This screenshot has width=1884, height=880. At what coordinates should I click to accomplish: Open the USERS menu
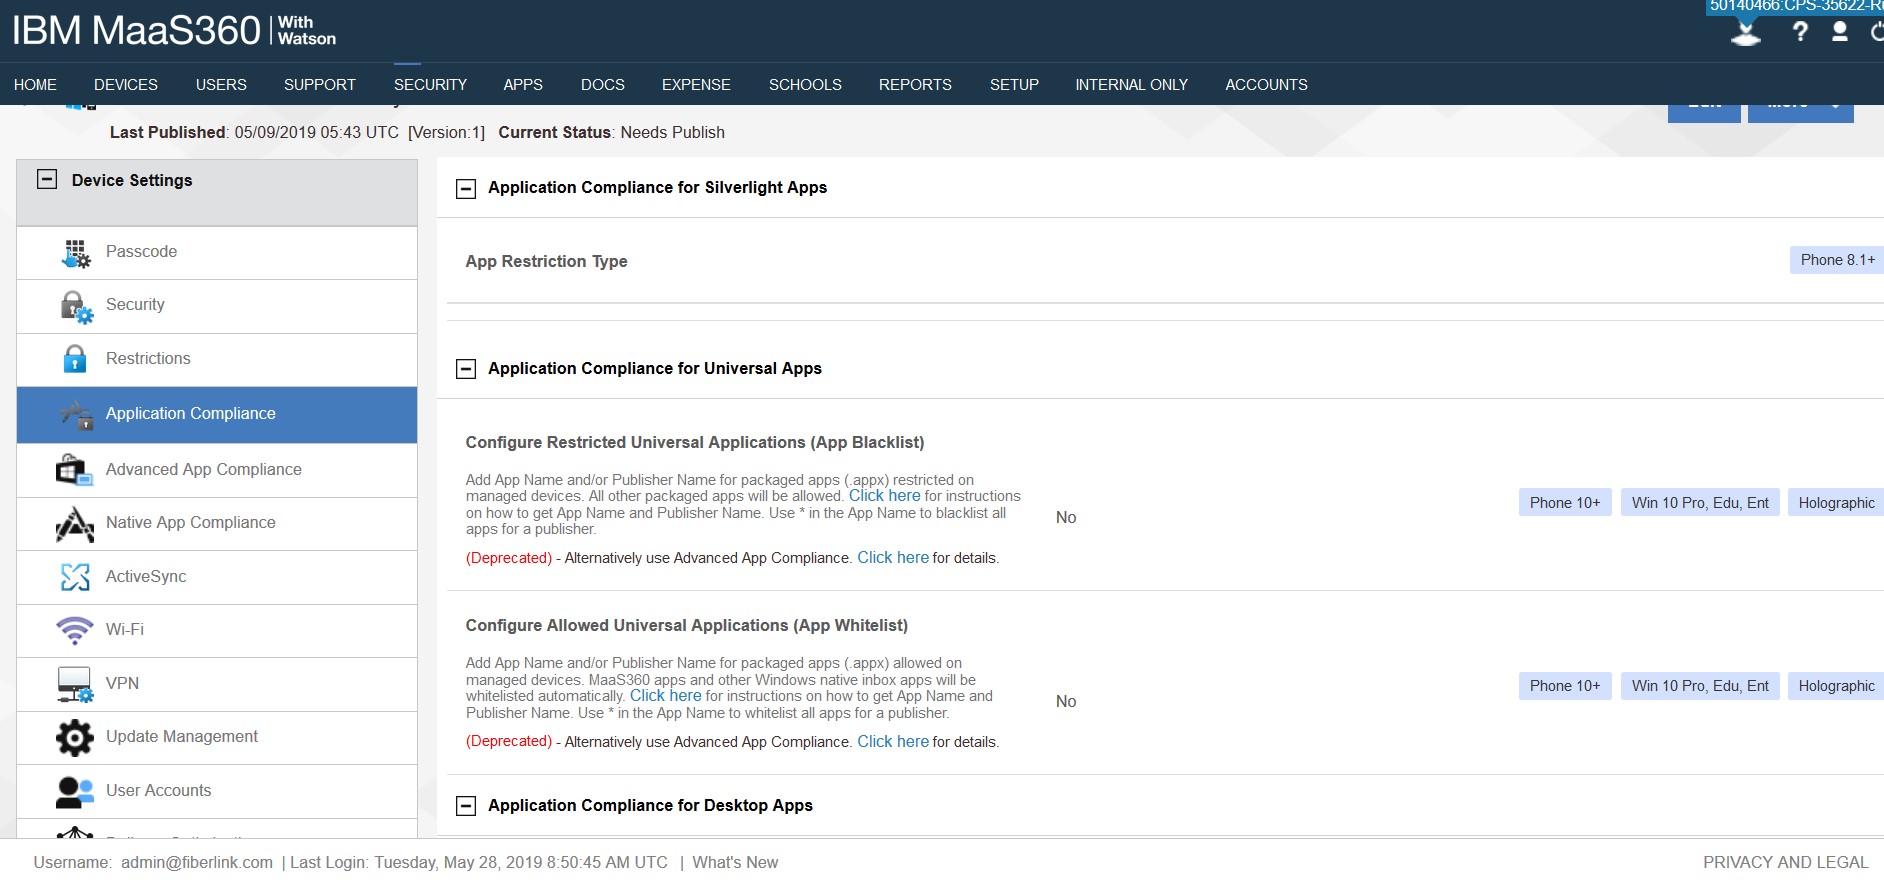[221, 85]
